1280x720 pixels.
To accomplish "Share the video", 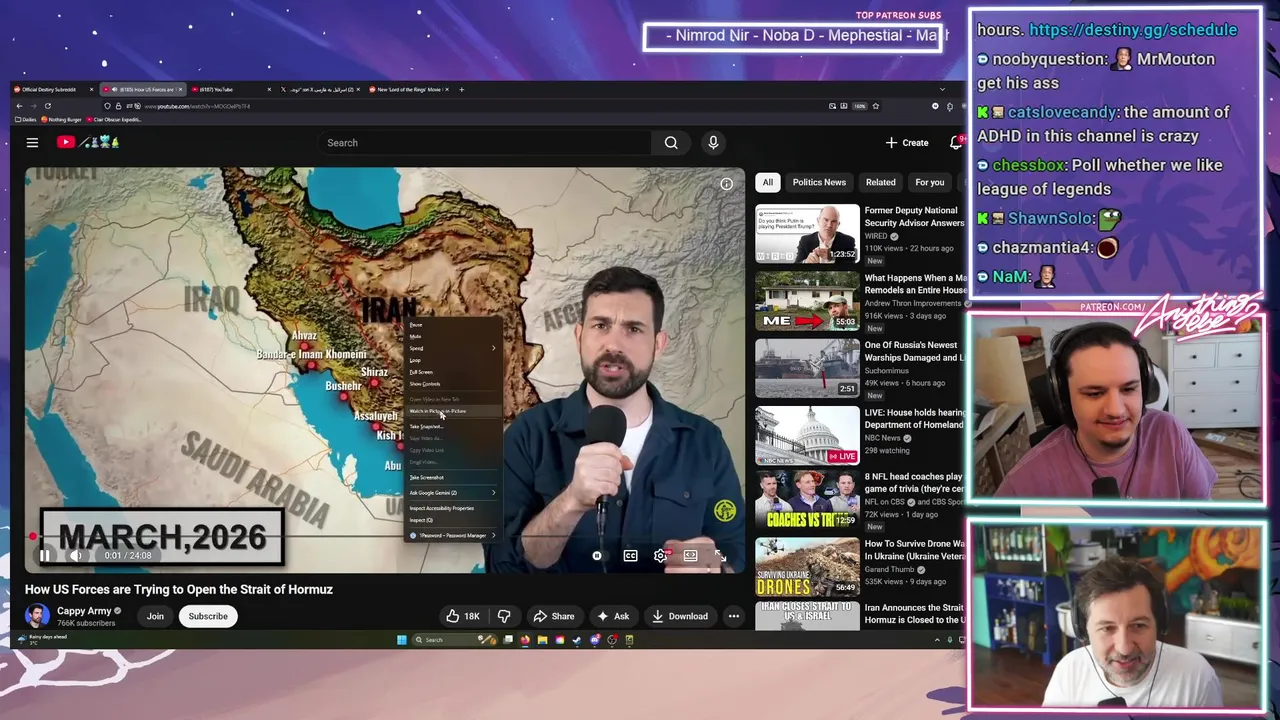I will (x=554, y=616).
